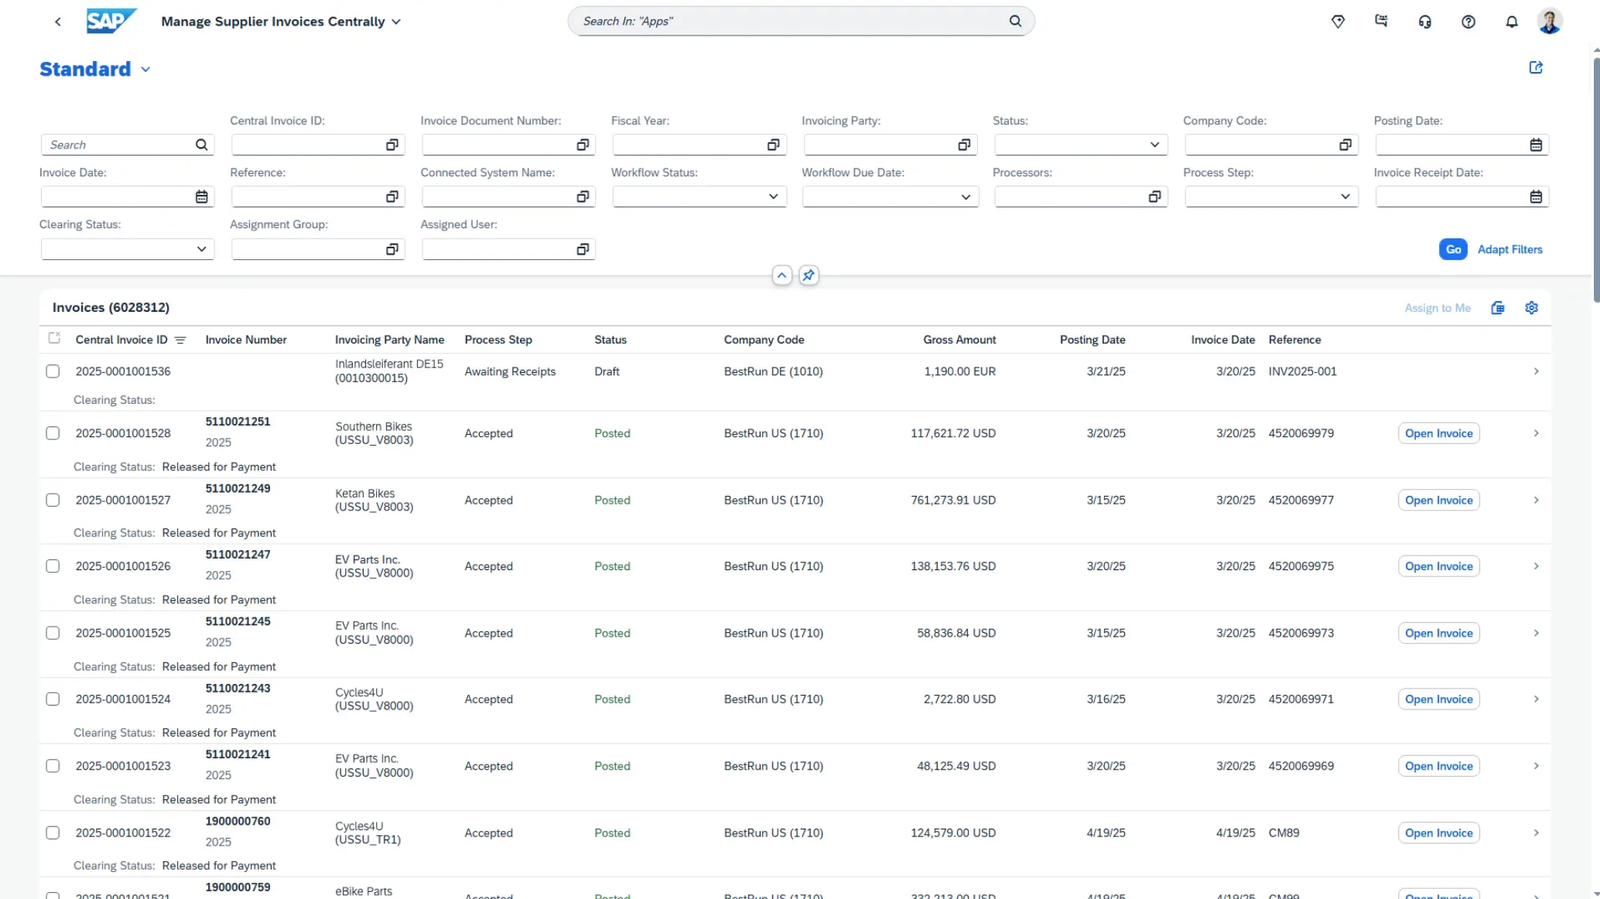Open Posting Date calendar picker
Screen dimensions: 1600x899
(x=1535, y=145)
